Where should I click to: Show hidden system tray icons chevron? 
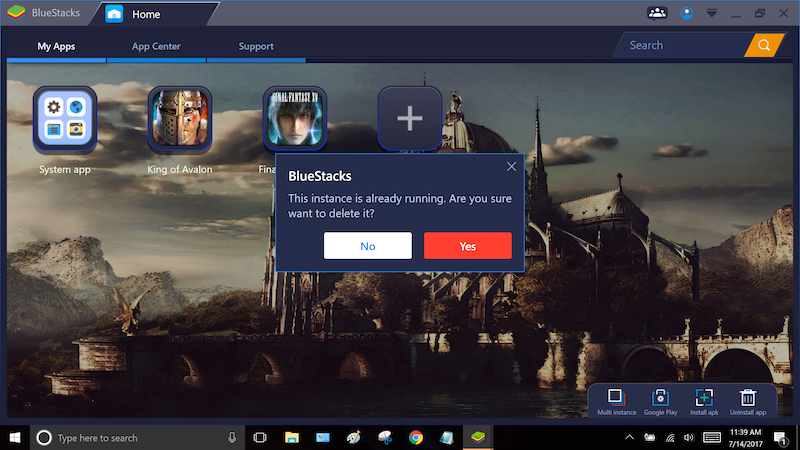[x=630, y=437]
